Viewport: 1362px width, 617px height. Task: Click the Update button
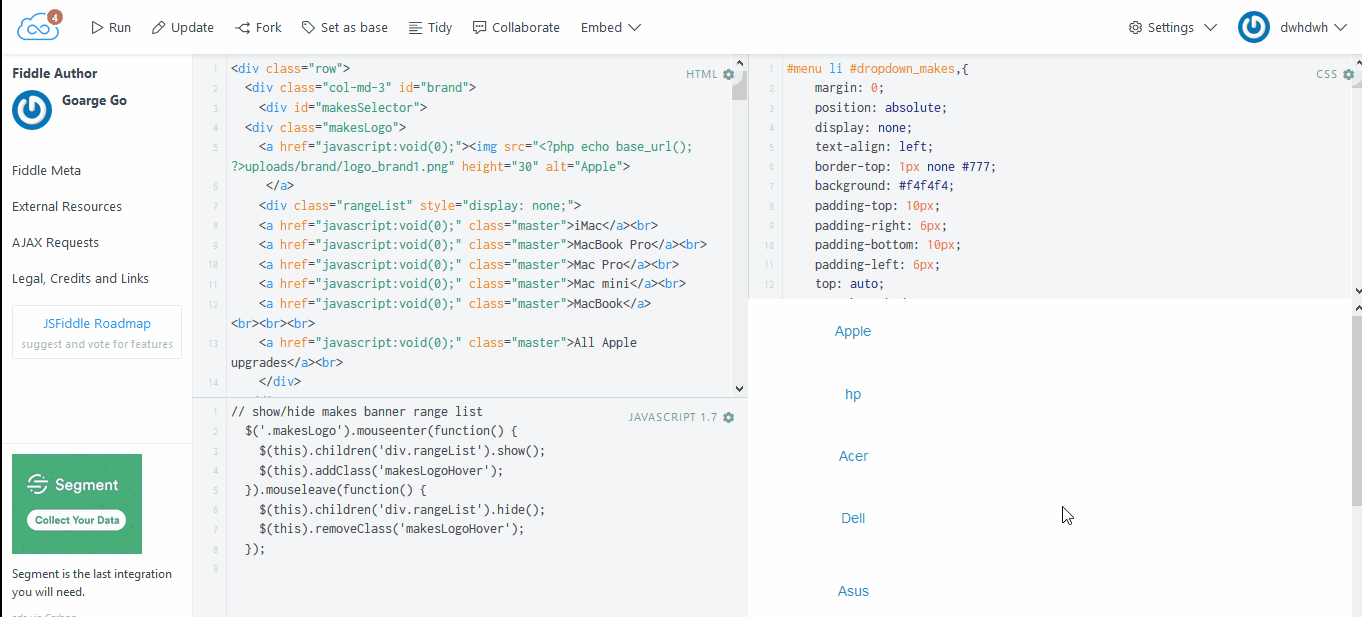(x=183, y=27)
